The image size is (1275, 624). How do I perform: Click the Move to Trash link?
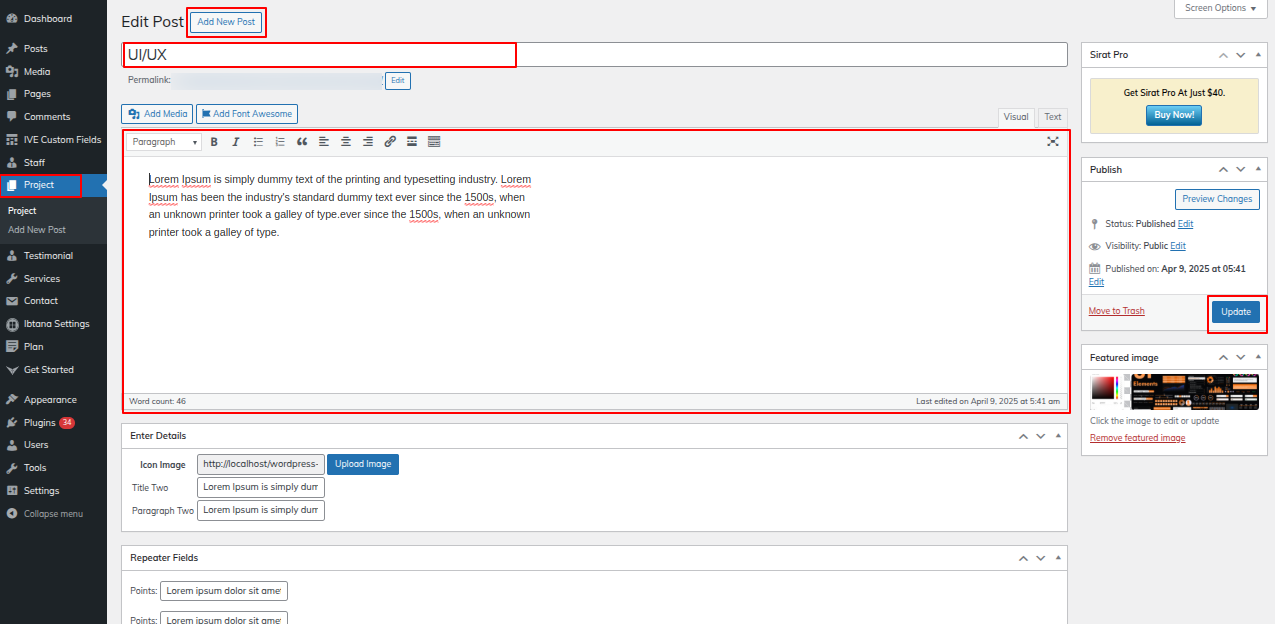point(1116,311)
